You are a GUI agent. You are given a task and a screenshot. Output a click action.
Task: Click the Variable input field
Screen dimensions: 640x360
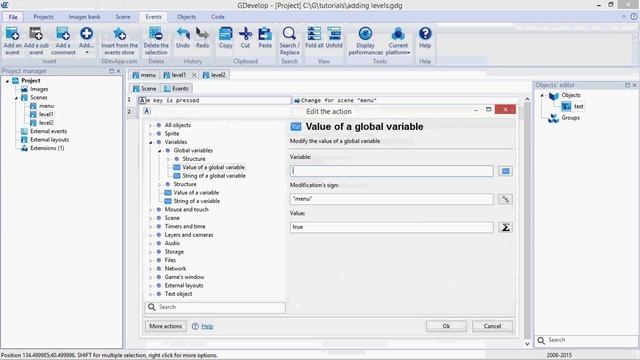point(391,171)
